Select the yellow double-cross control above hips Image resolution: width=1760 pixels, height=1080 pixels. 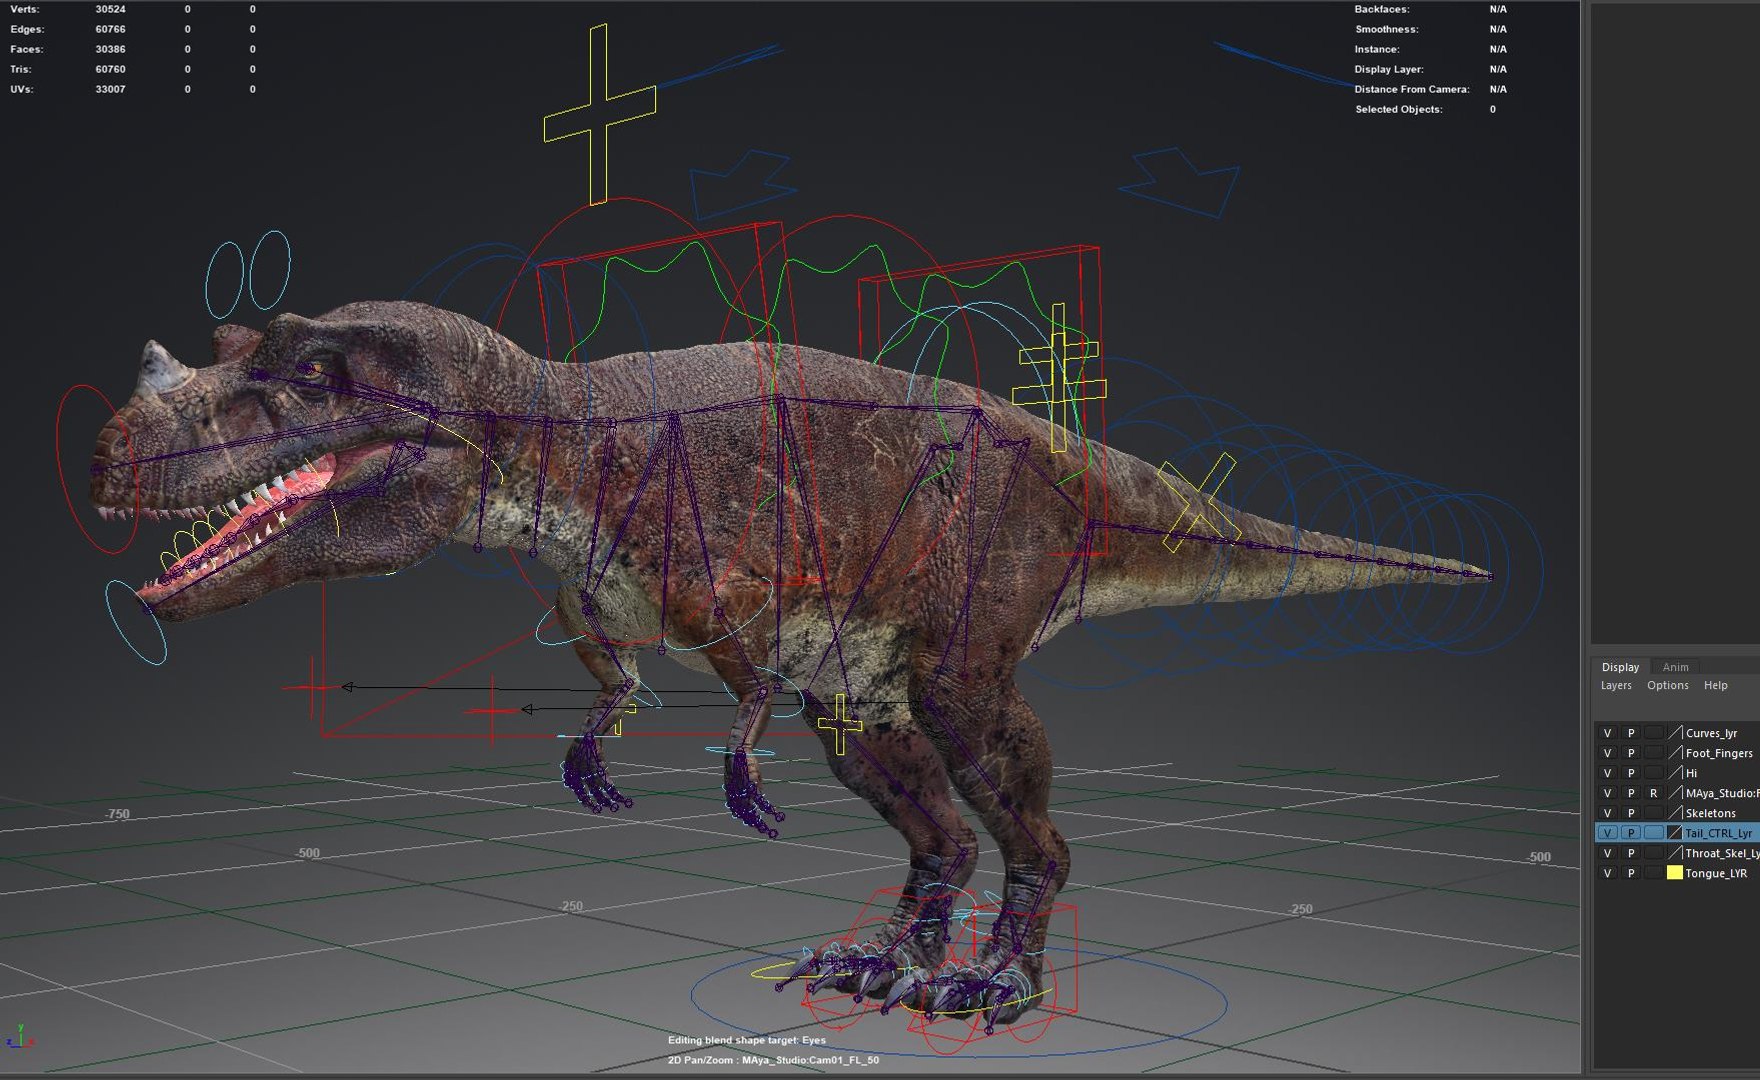pyautogui.click(x=1059, y=377)
